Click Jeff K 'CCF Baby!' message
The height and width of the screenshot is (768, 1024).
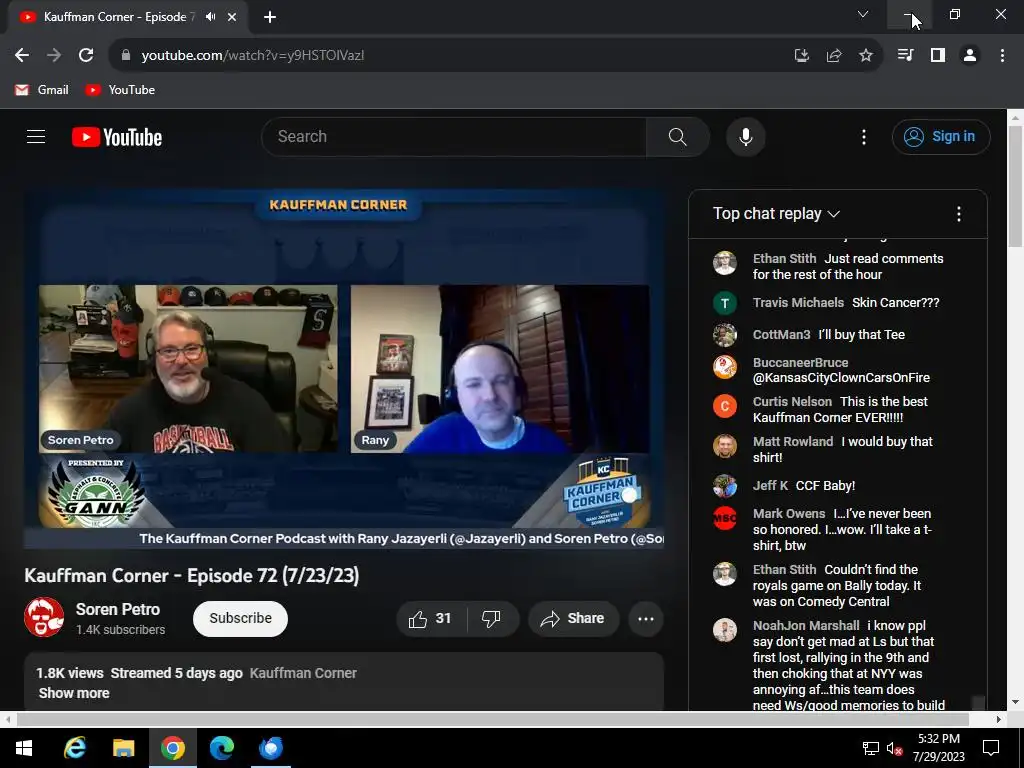tap(838, 486)
